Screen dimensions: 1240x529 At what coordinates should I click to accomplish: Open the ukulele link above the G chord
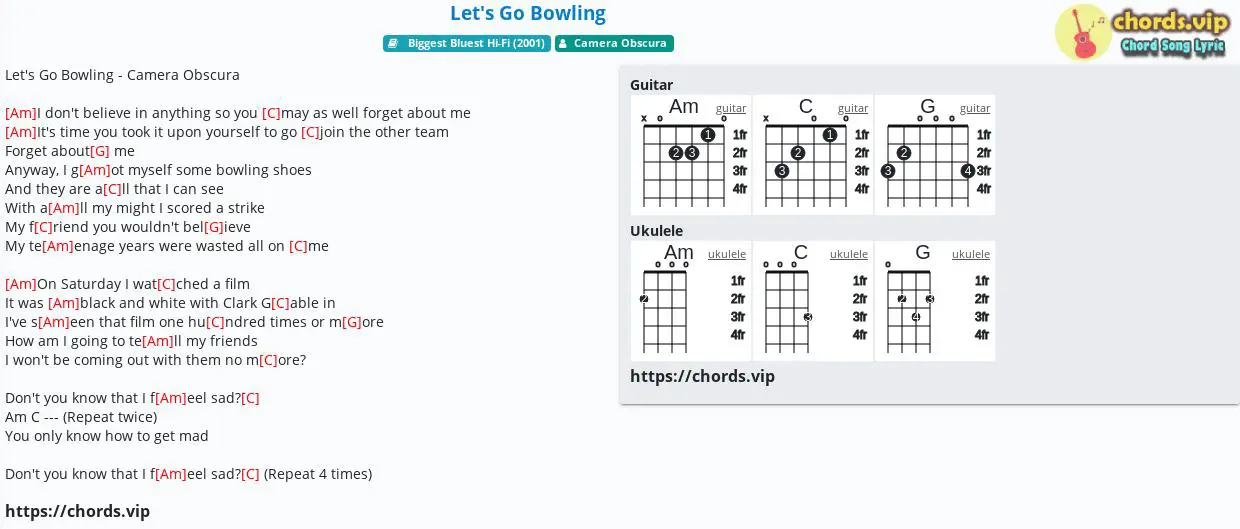click(971, 254)
